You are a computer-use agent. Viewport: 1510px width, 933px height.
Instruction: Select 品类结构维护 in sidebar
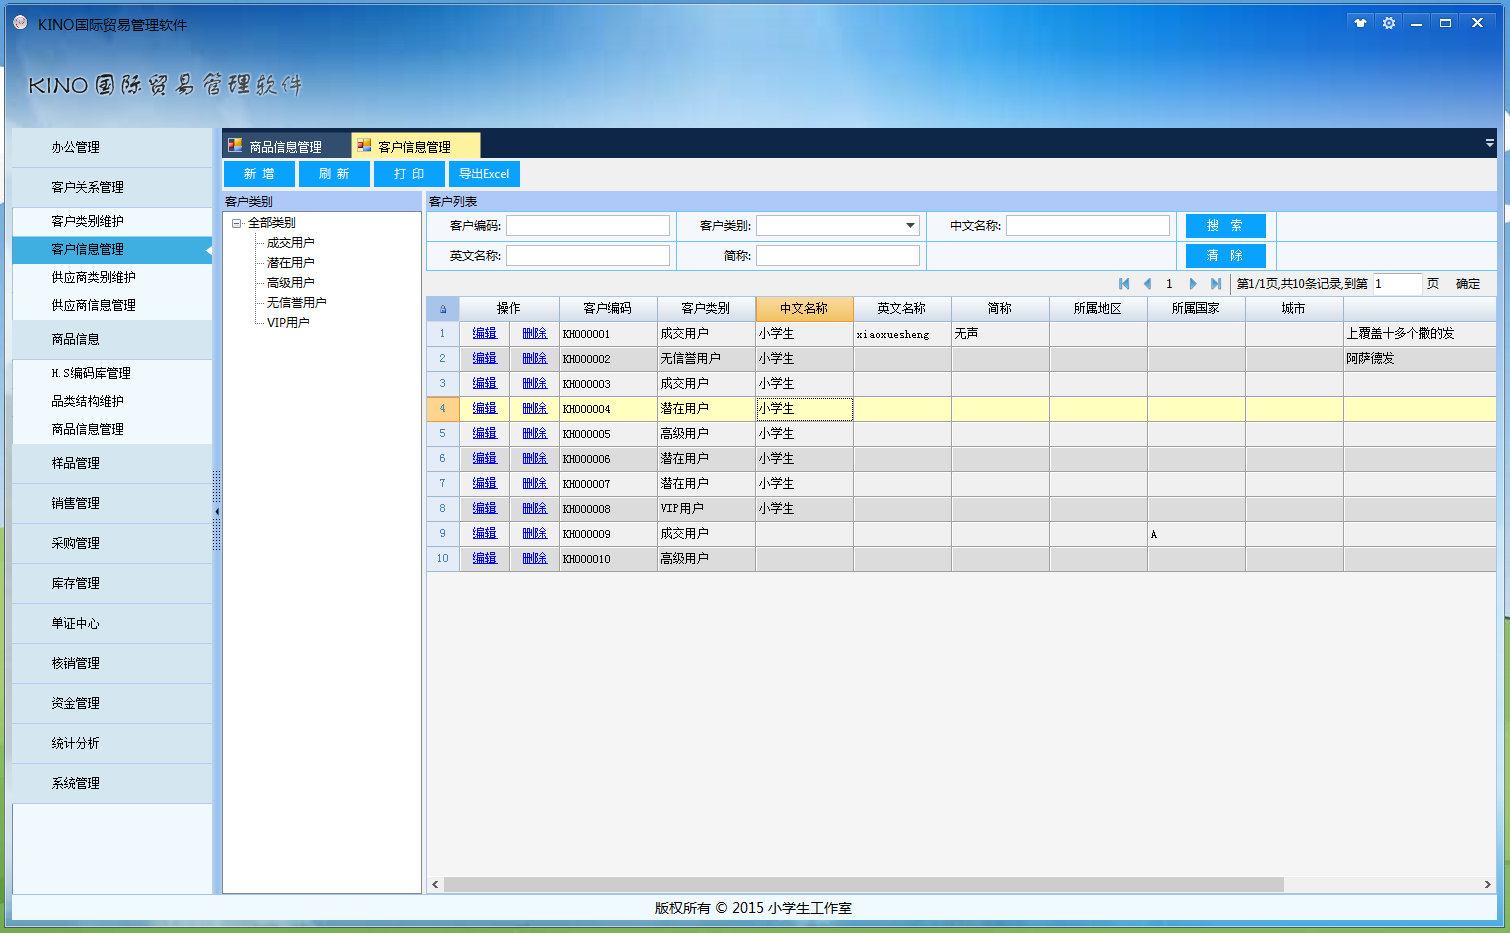point(112,401)
